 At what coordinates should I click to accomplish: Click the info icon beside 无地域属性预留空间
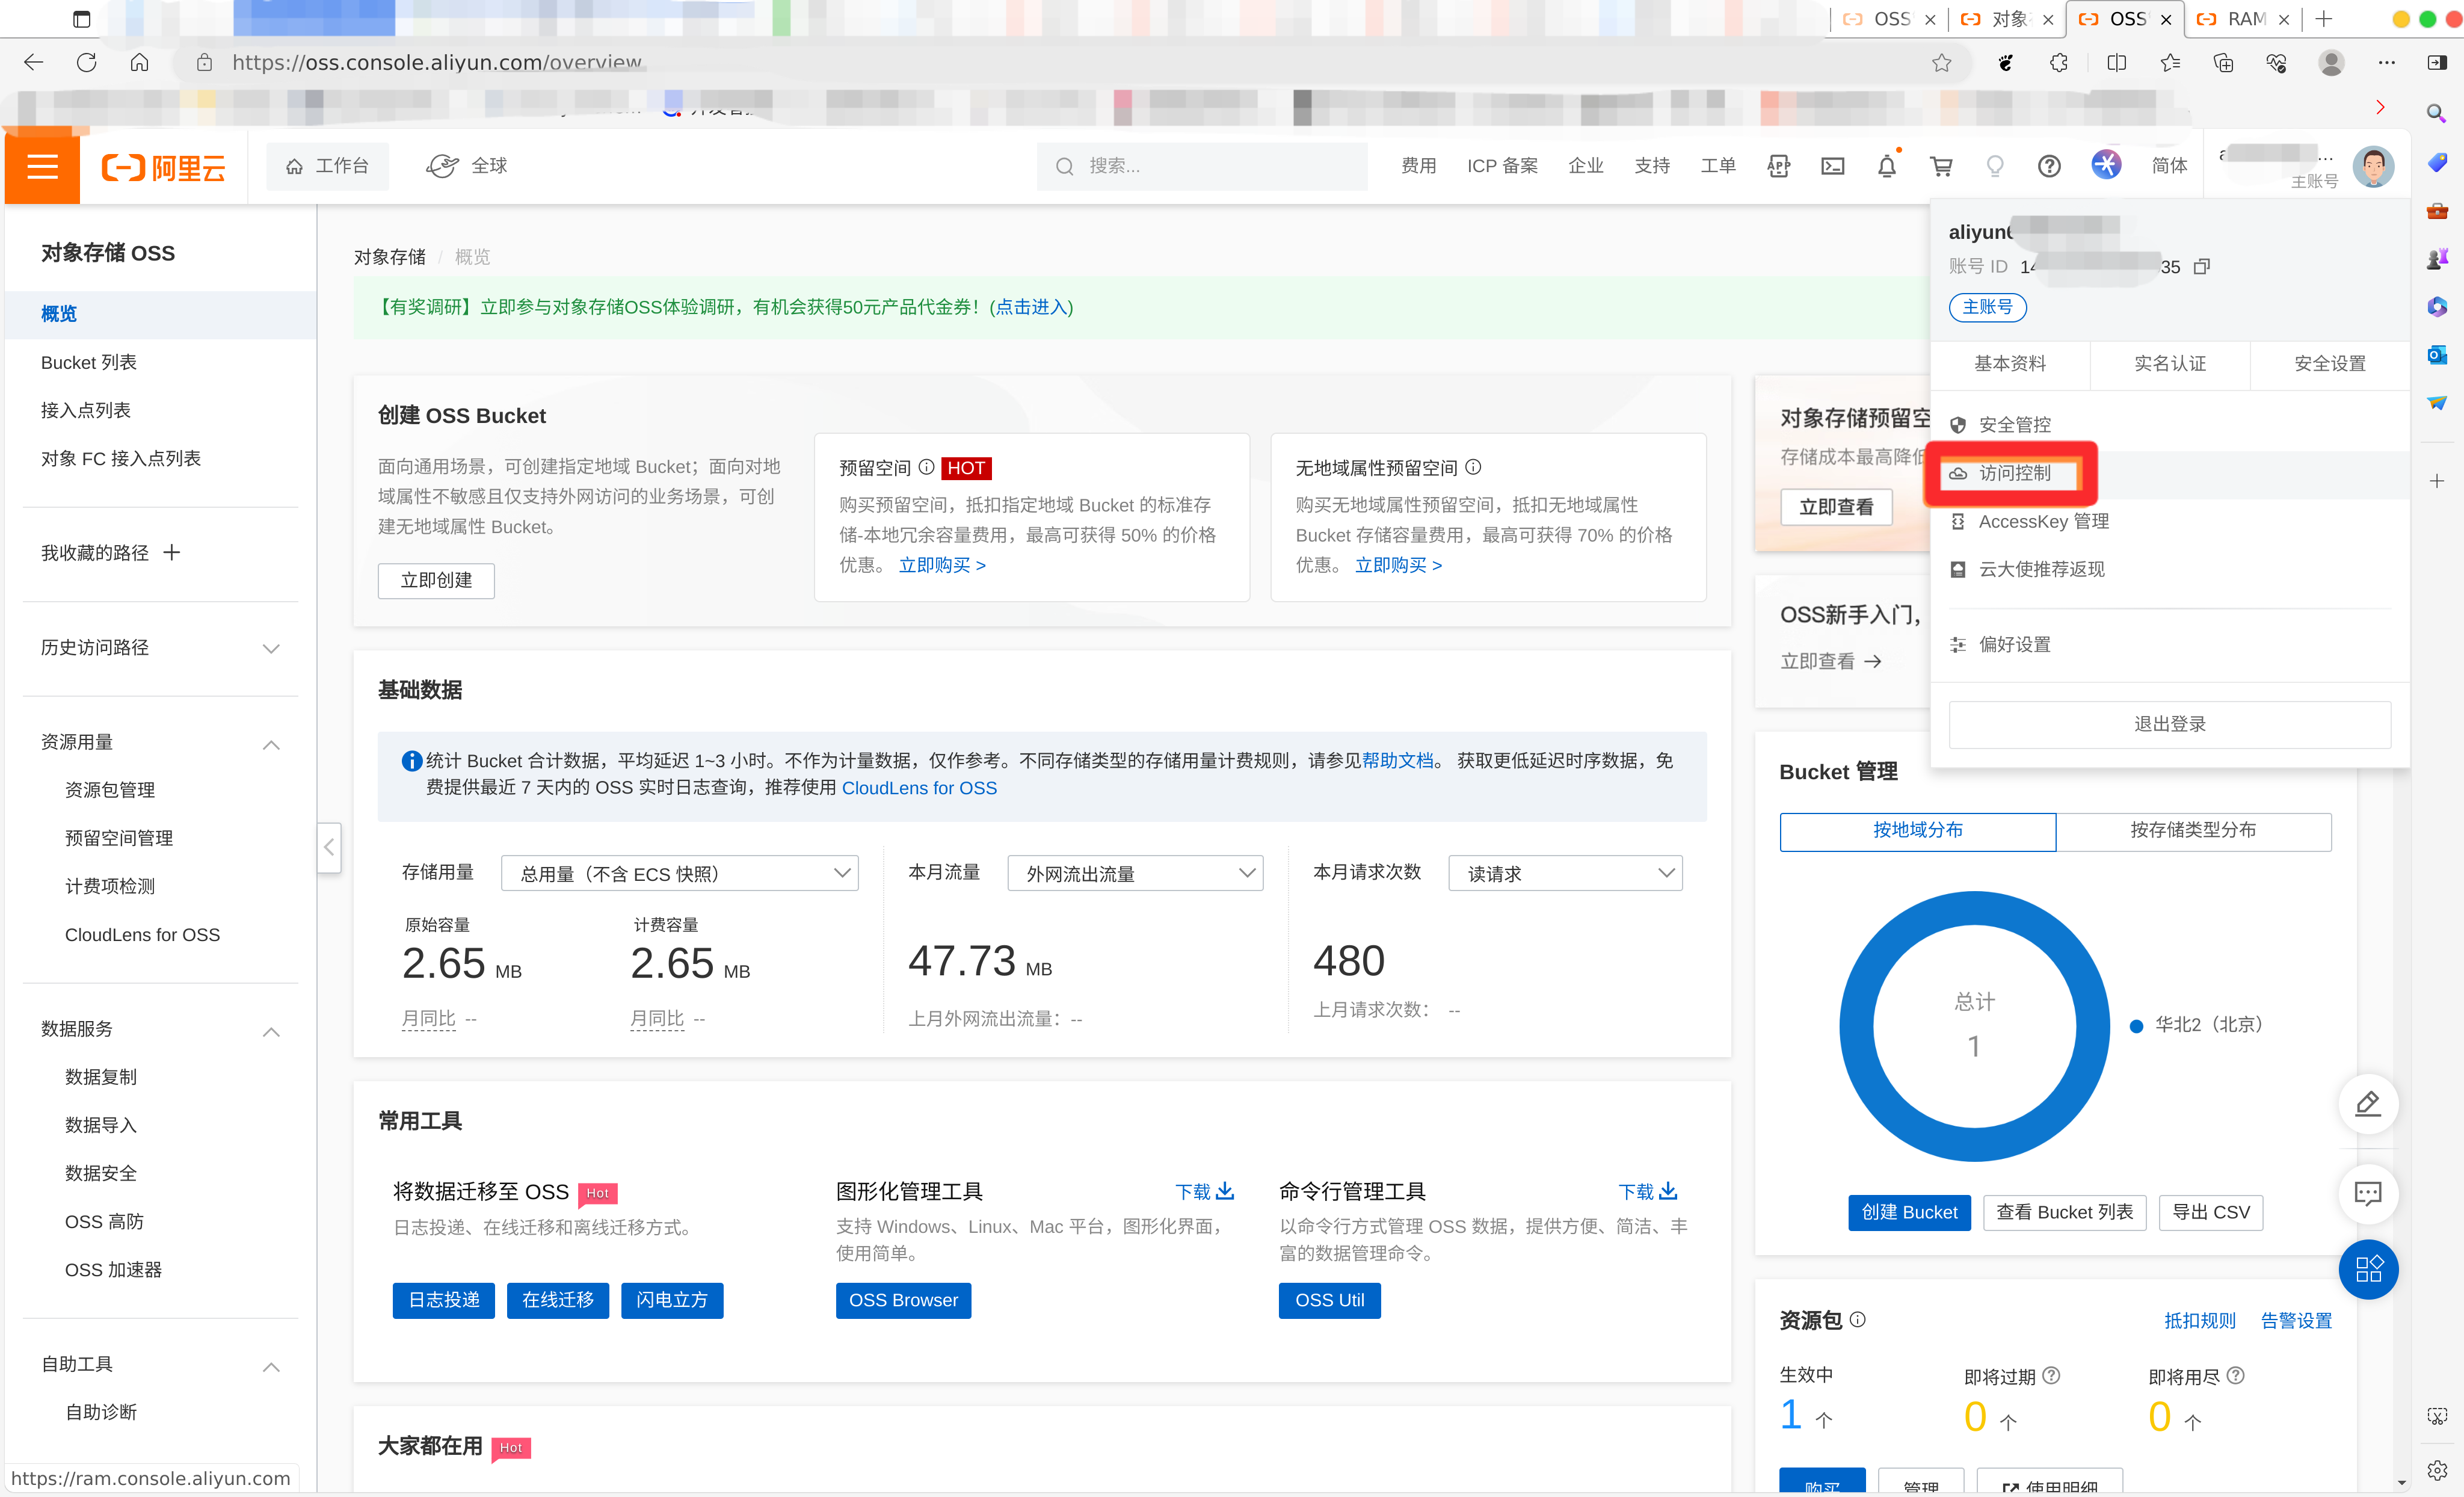tap(1473, 467)
